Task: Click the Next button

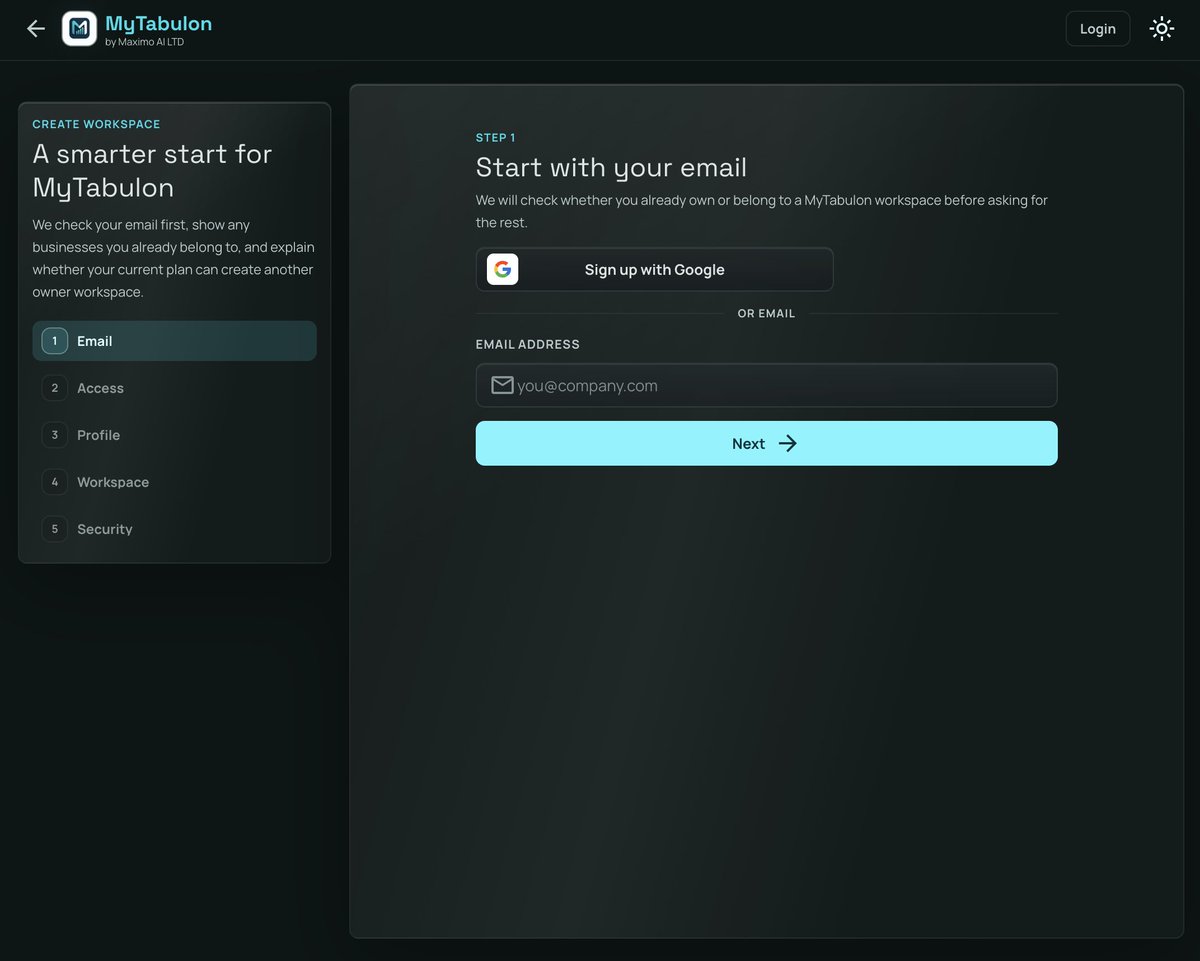Action: [x=766, y=443]
